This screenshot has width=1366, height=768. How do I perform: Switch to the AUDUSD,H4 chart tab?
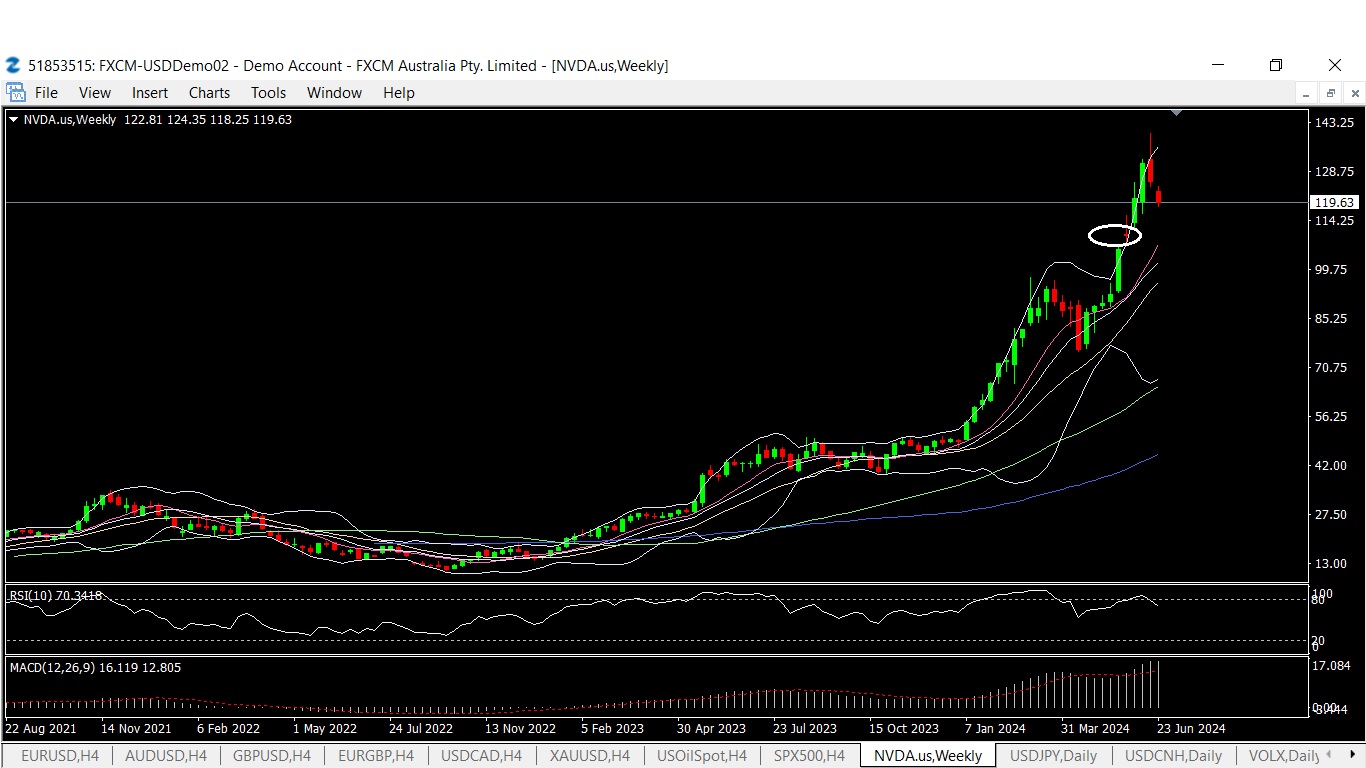[165, 756]
